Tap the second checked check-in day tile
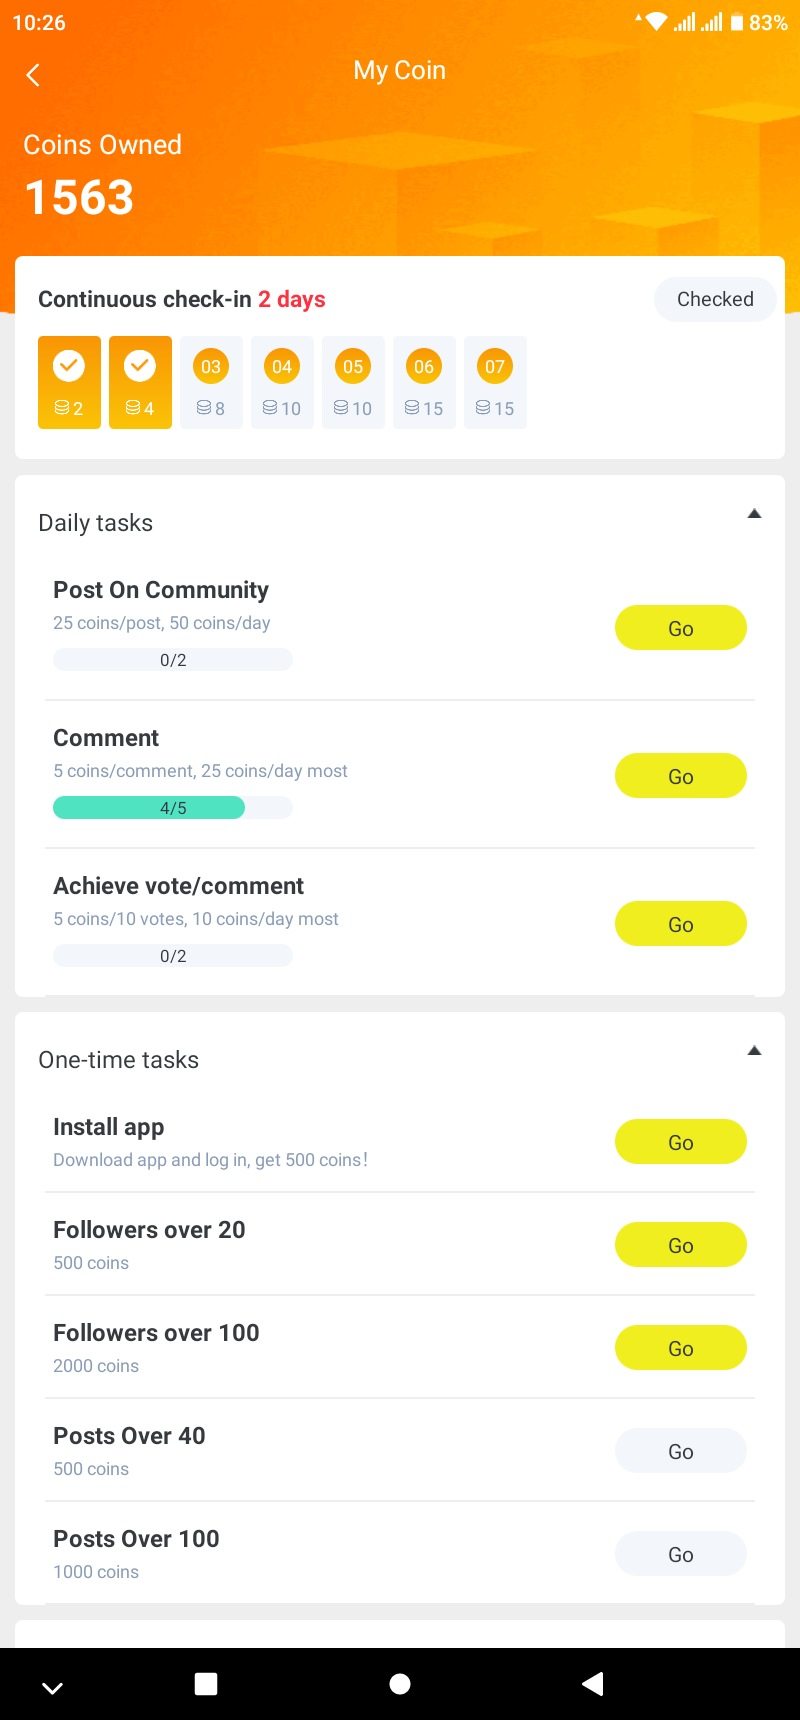 pyautogui.click(x=140, y=382)
